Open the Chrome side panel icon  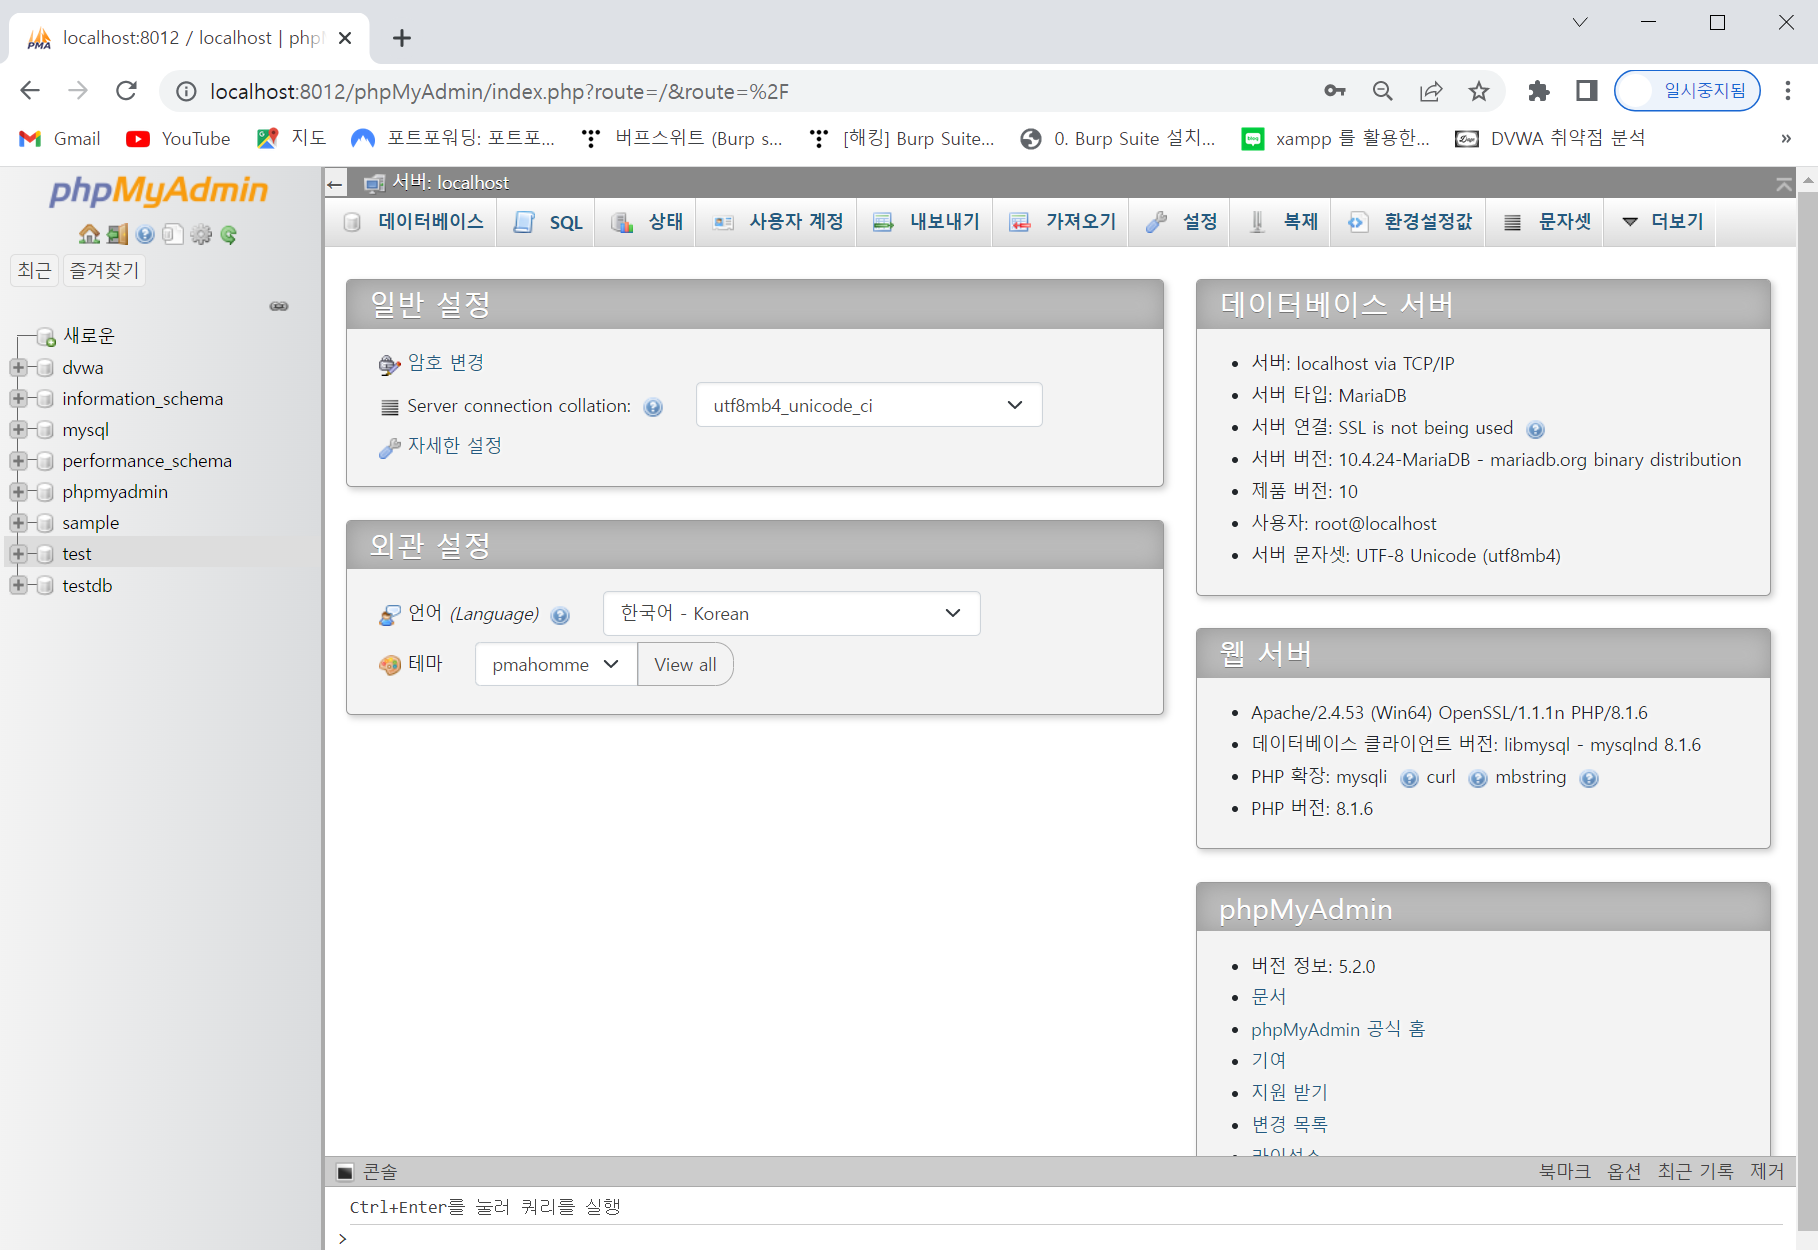[1587, 91]
